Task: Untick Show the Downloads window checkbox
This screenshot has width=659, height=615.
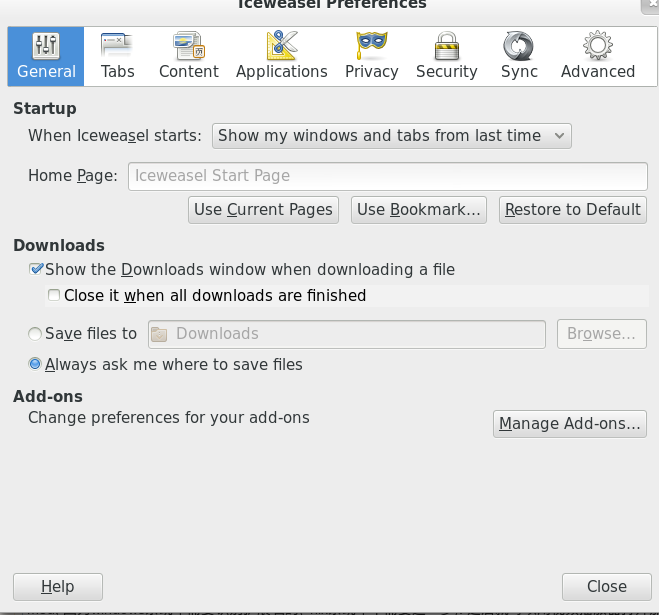Action: 36,269
